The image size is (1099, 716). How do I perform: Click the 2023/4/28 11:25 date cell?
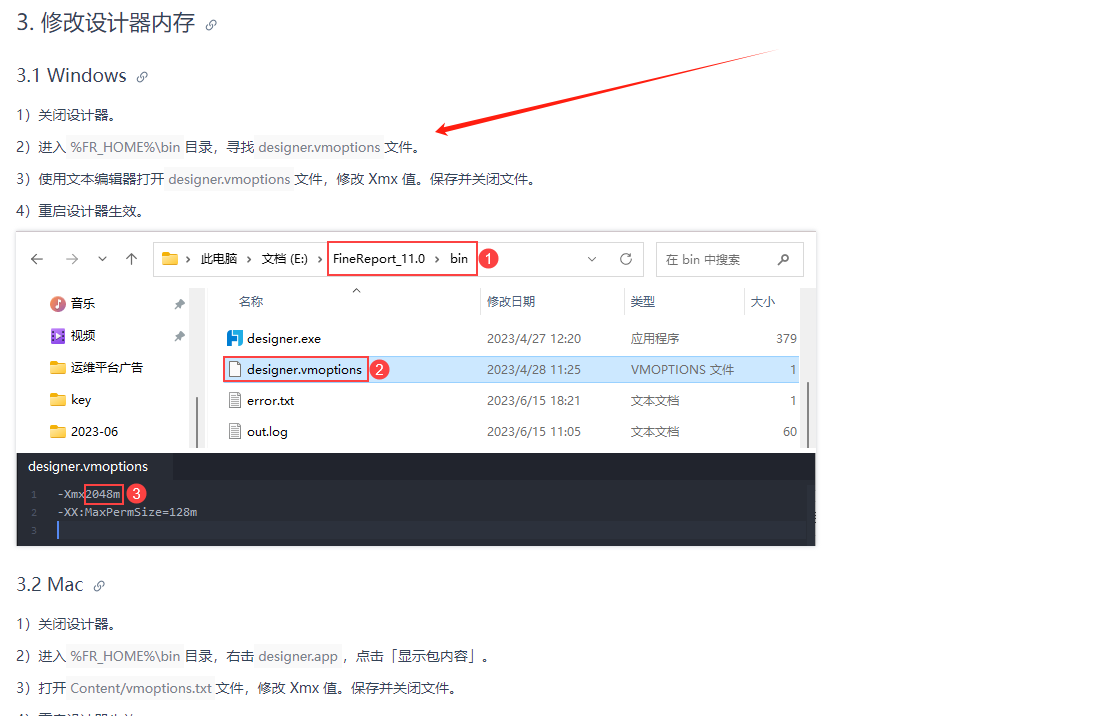pyautogui.click(x=534, y=369)
